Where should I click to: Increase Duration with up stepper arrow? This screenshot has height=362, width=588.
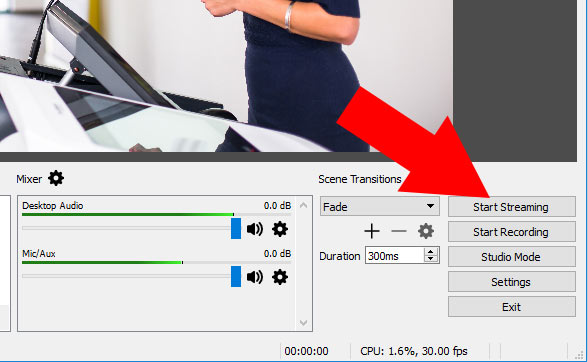tap(431, 252)
